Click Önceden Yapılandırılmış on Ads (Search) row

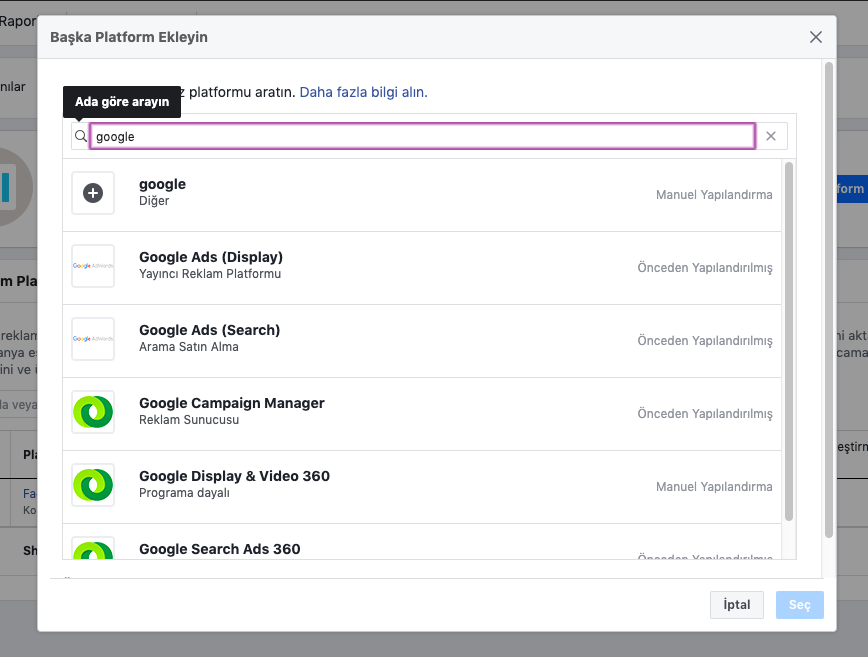(x=705, y=341)
